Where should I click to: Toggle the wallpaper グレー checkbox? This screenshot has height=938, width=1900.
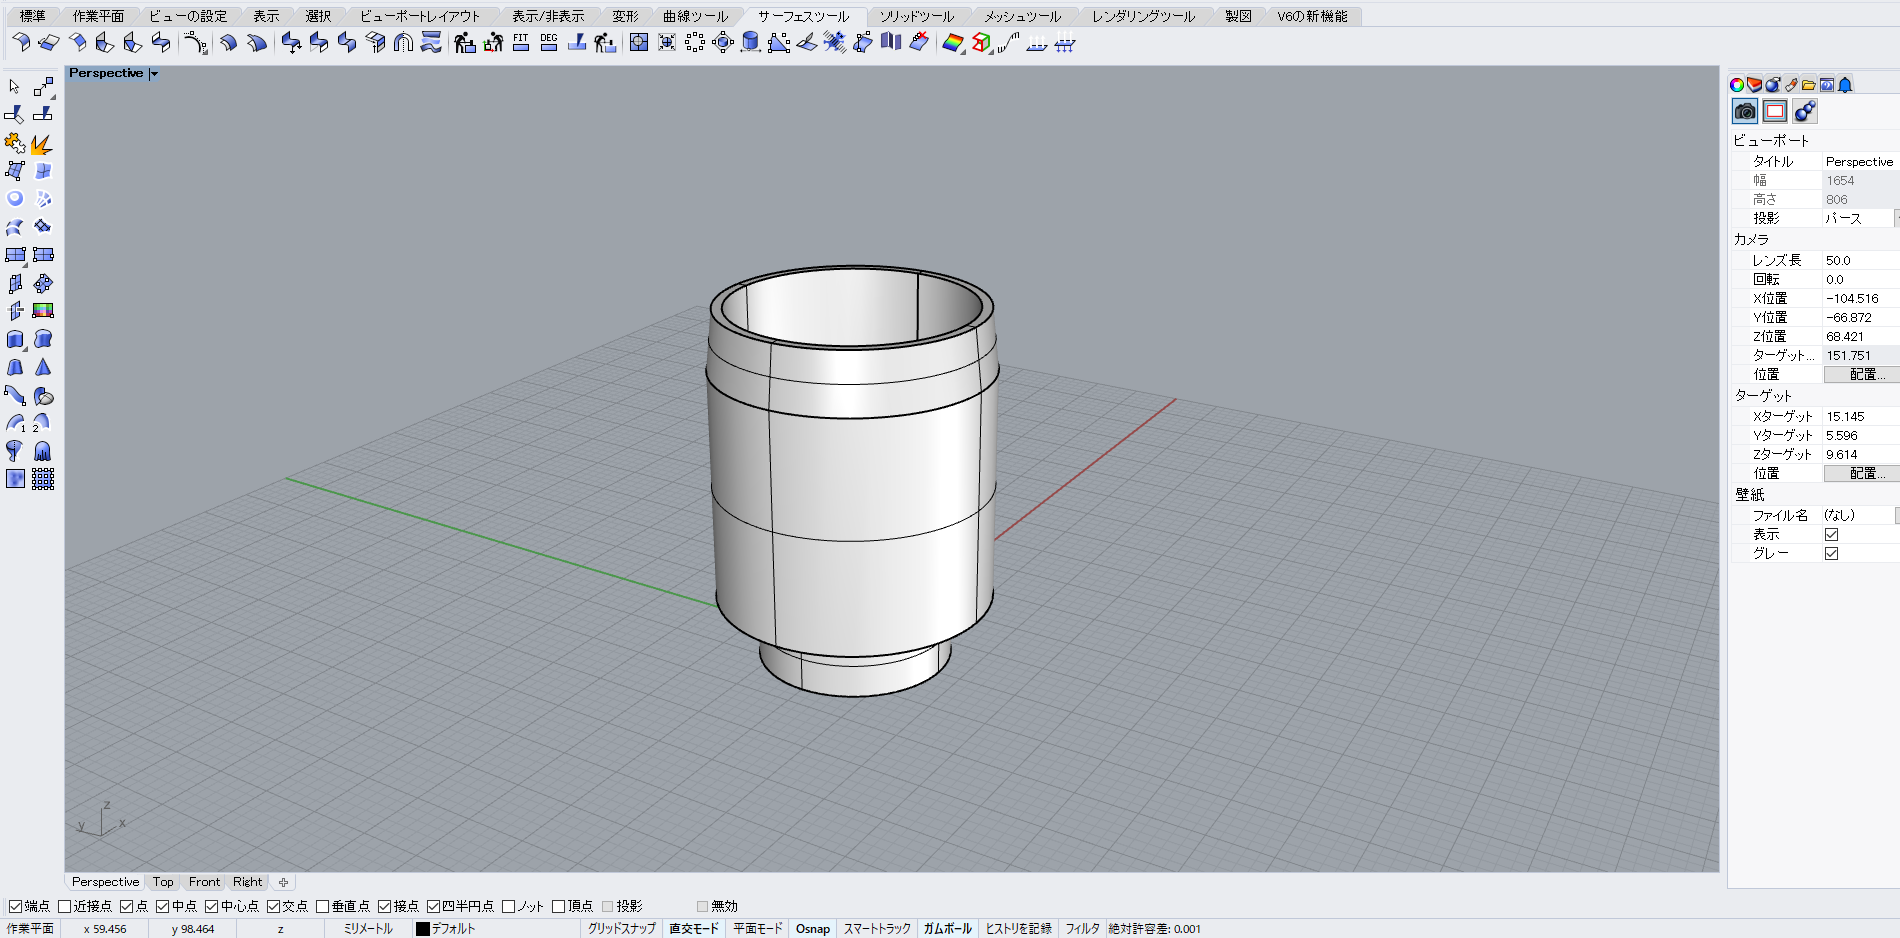coord(1831,553)
